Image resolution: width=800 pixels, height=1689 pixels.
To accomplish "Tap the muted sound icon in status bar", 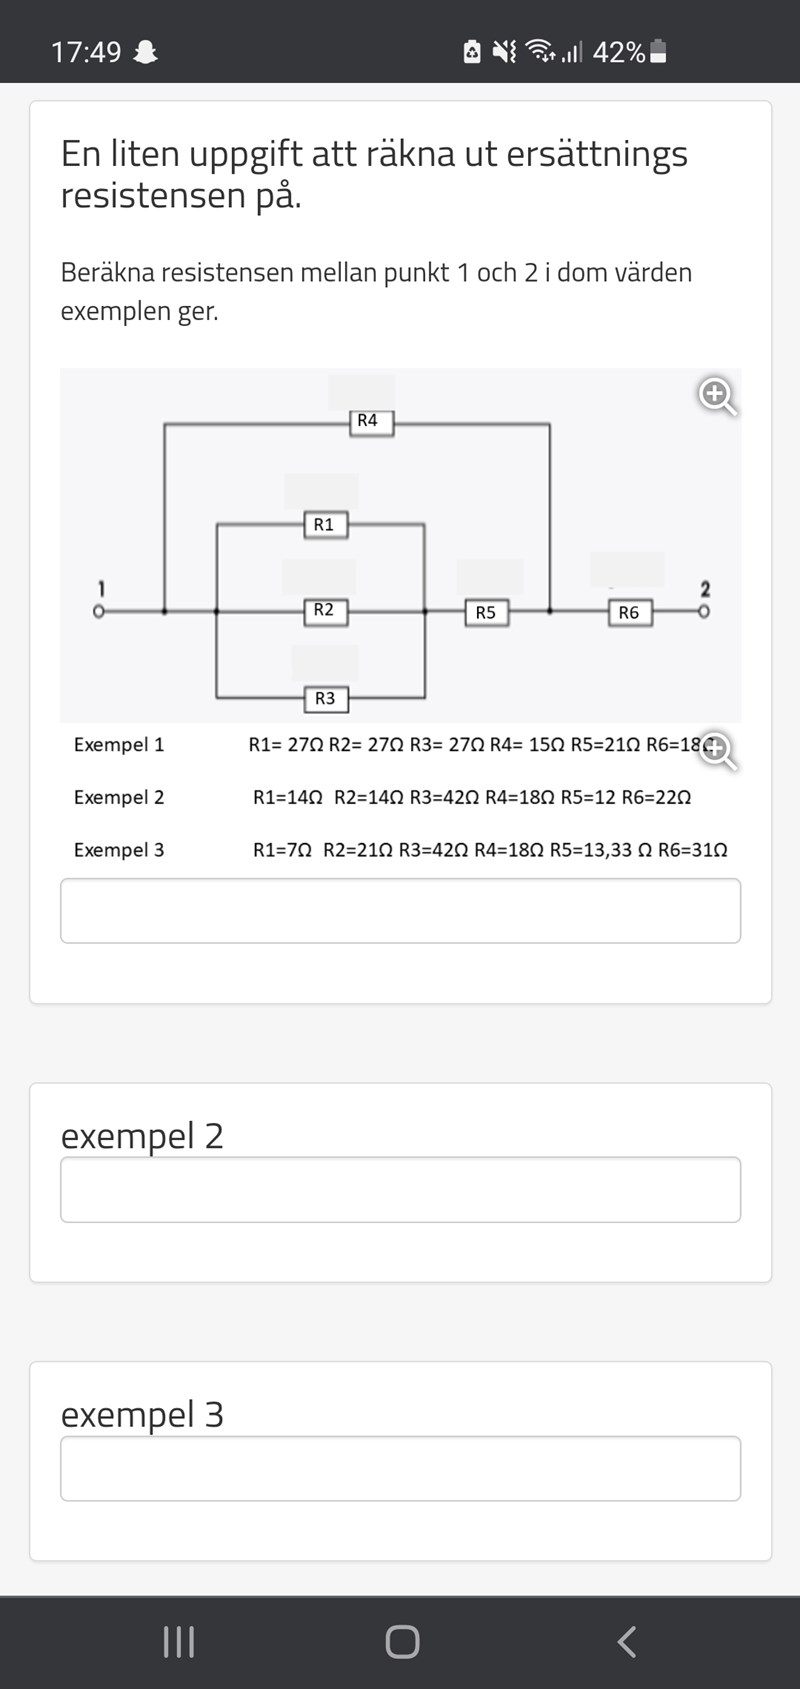I will [505, 52].
